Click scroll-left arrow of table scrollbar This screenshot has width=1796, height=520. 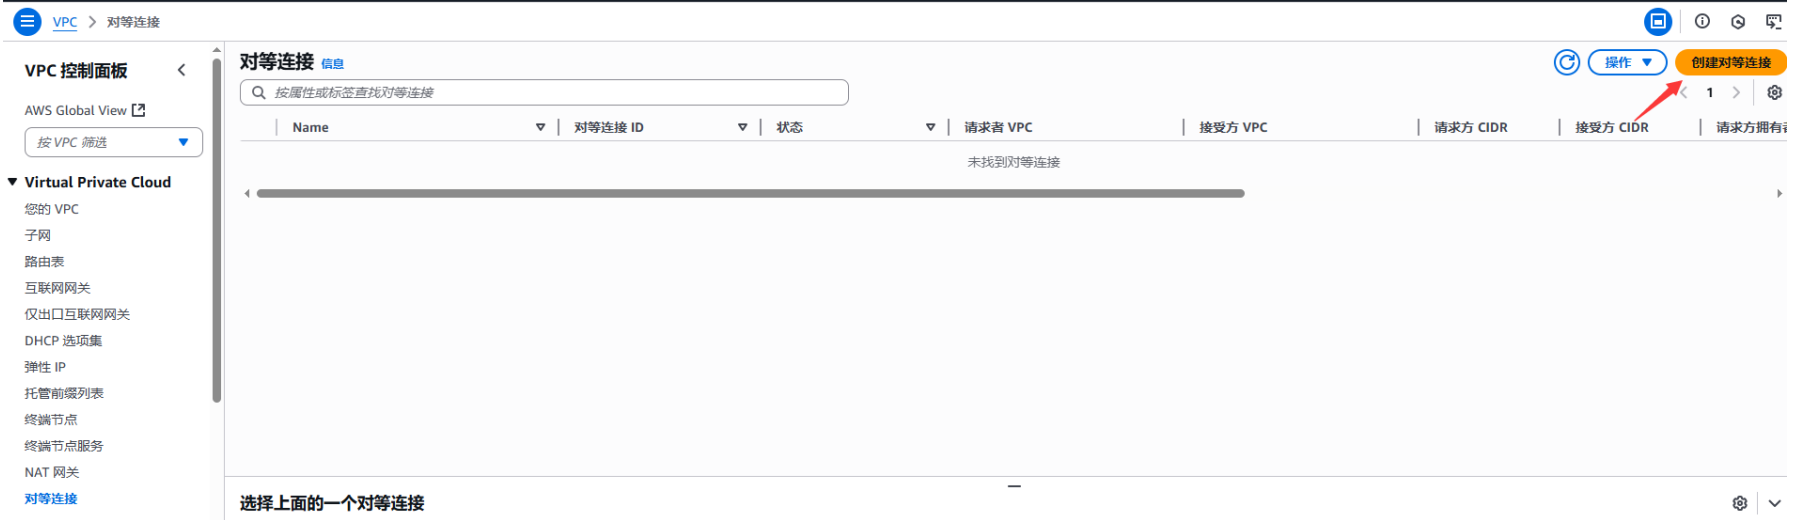(x=247, y=193)
